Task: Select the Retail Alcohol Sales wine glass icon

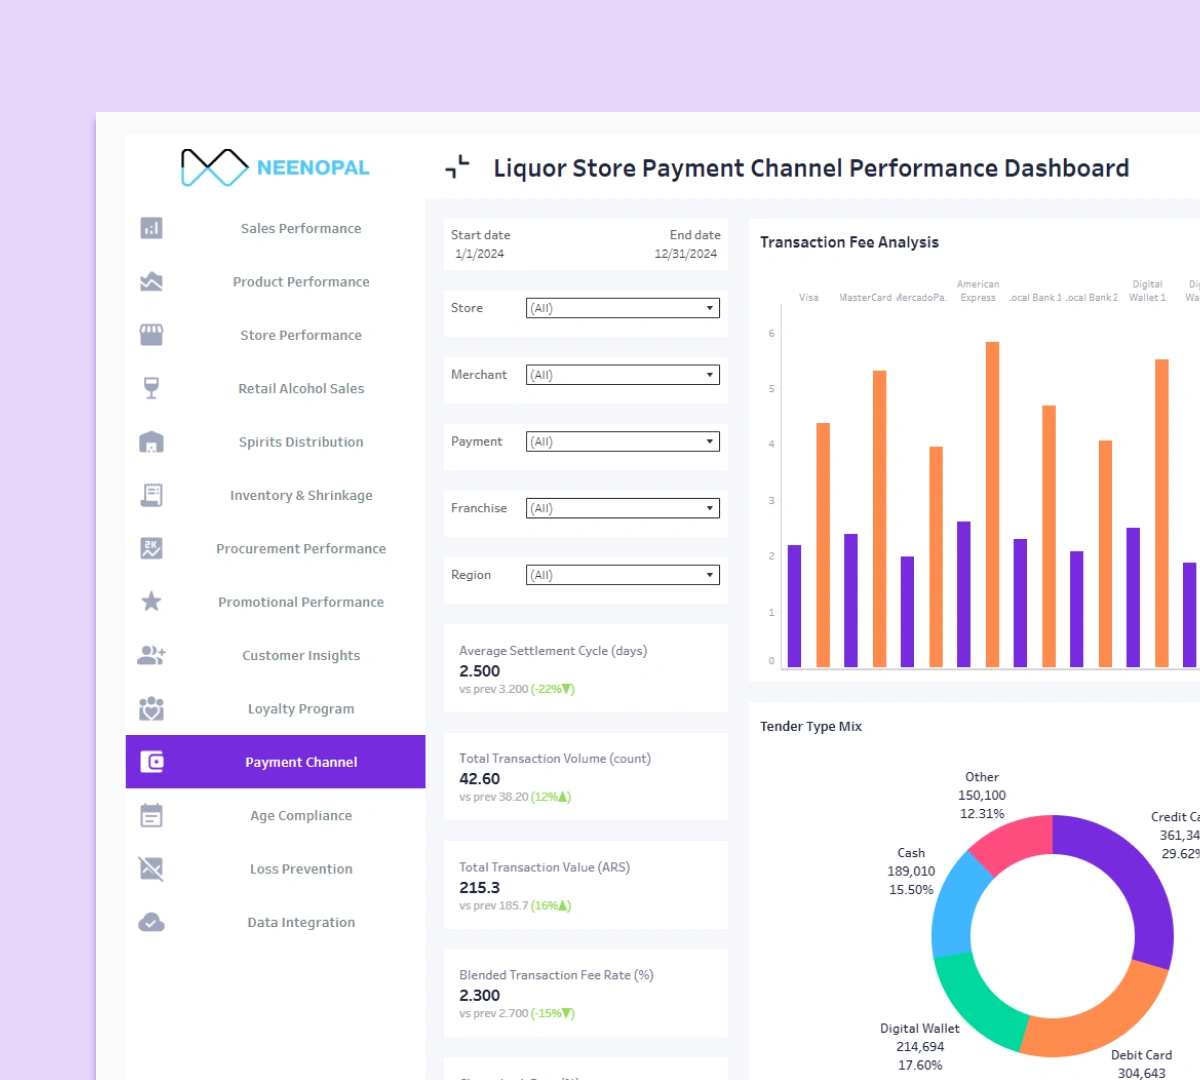Action: coord(151,388)
